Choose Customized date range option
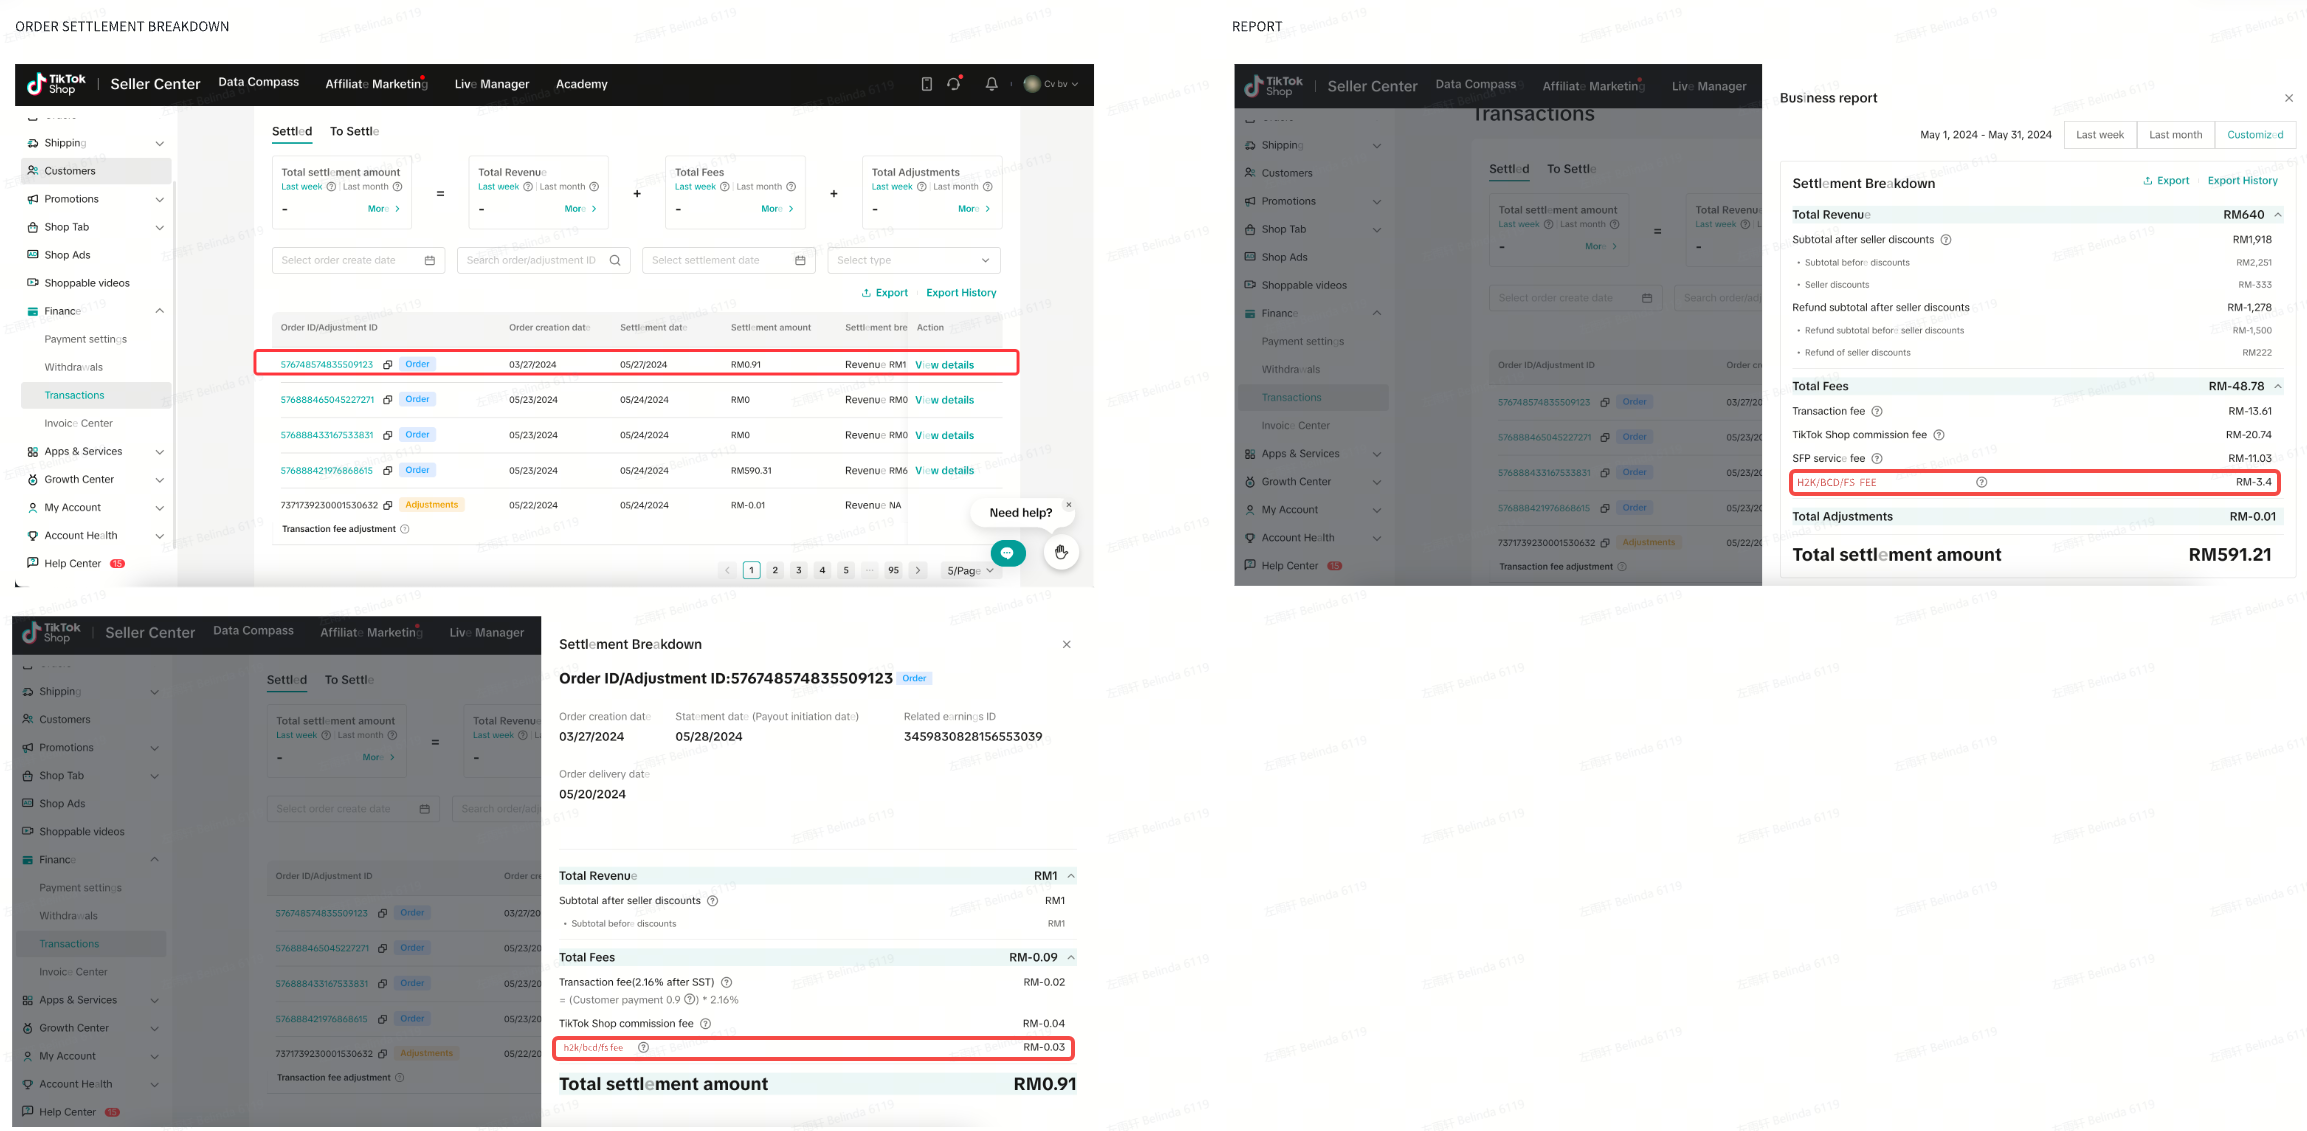 pos(2254,135)
